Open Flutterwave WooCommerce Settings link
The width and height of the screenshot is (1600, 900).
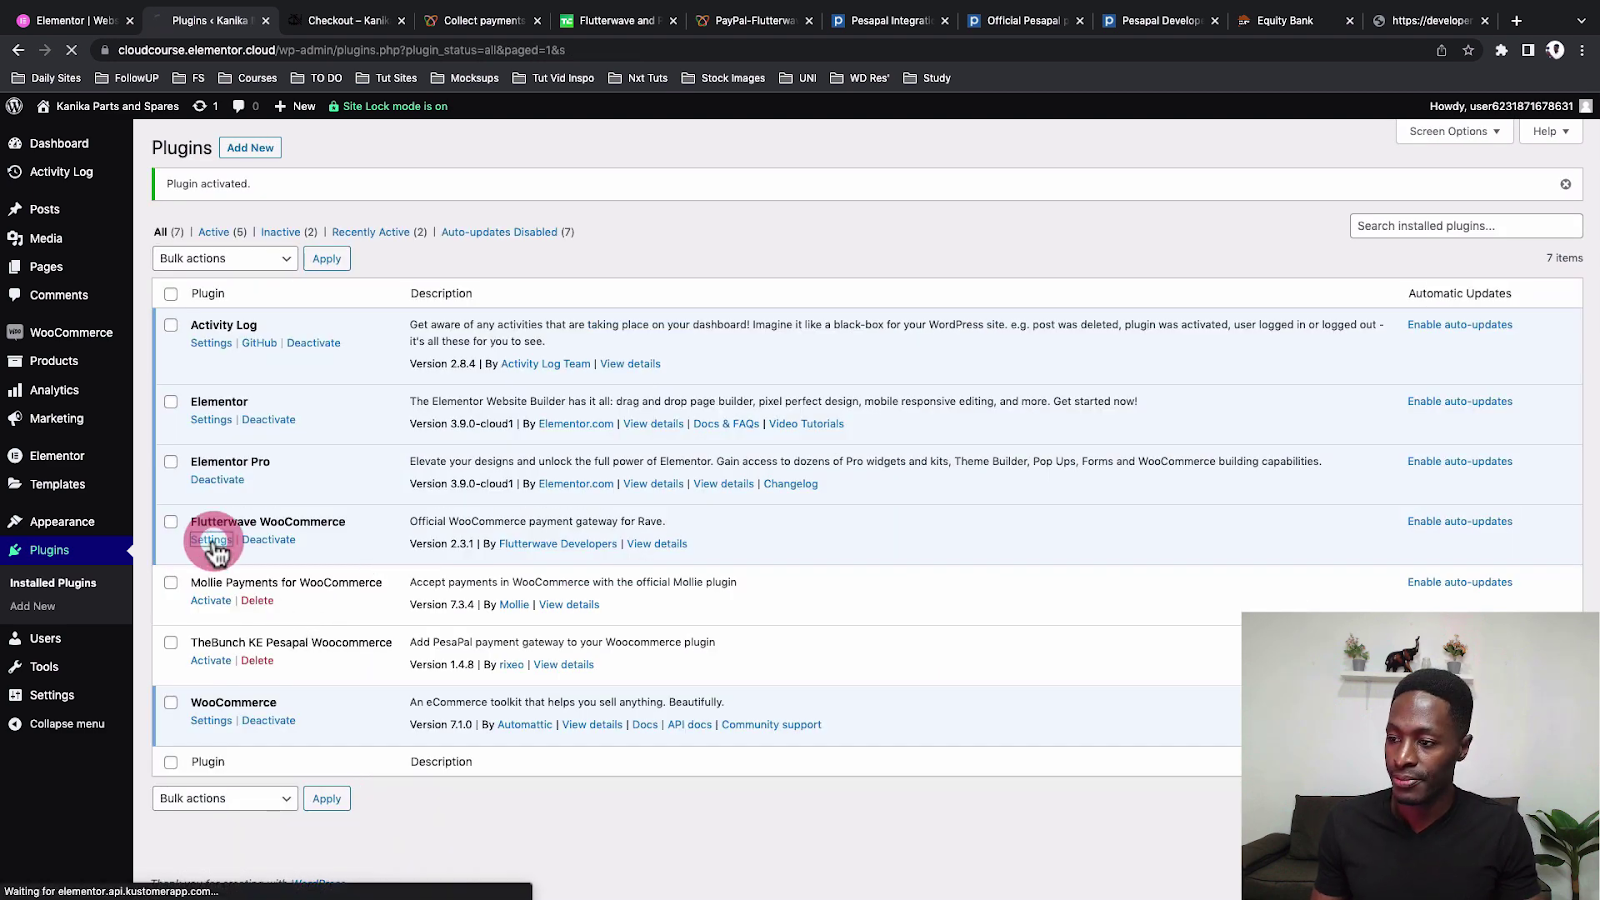(x=211, y=540)
